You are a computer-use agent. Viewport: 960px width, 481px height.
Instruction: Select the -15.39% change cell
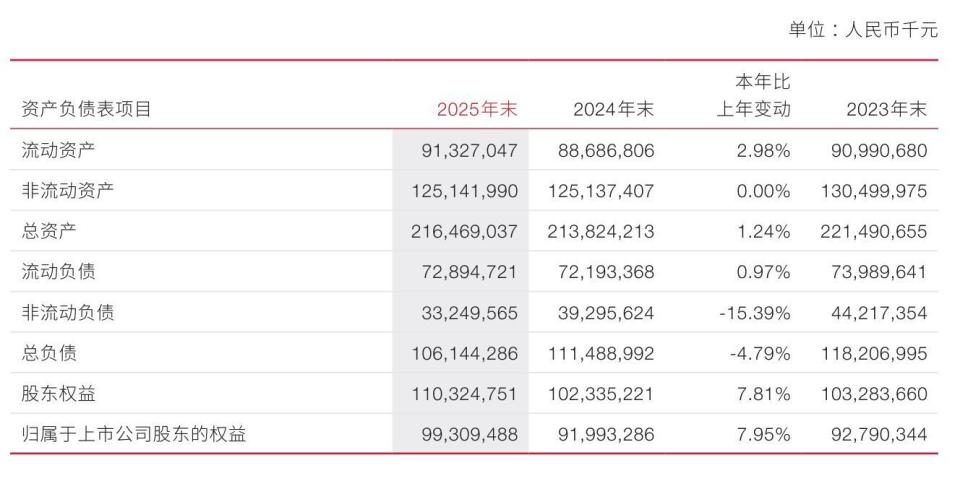point(756,313)
